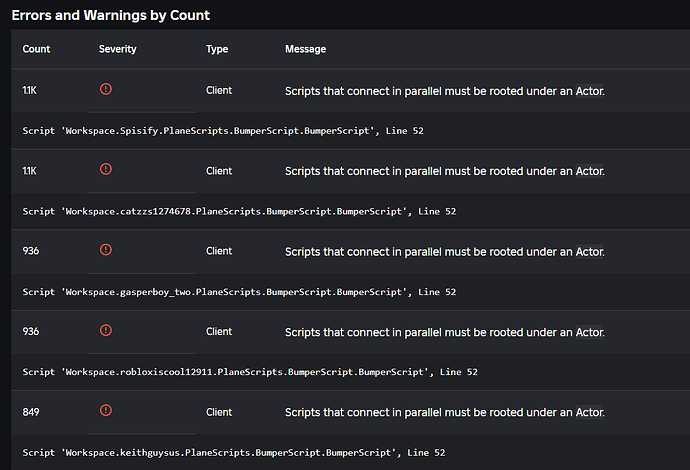Click the error severity icon for Spisify row
Image resolution: width=690 pixels, height=470 pixels.
click(x=106, y=89)
